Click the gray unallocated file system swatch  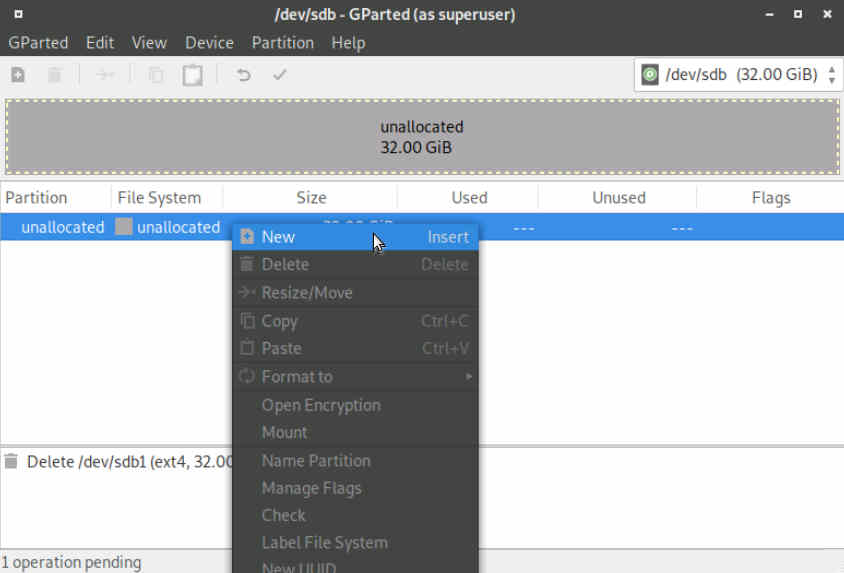(123, 227)
